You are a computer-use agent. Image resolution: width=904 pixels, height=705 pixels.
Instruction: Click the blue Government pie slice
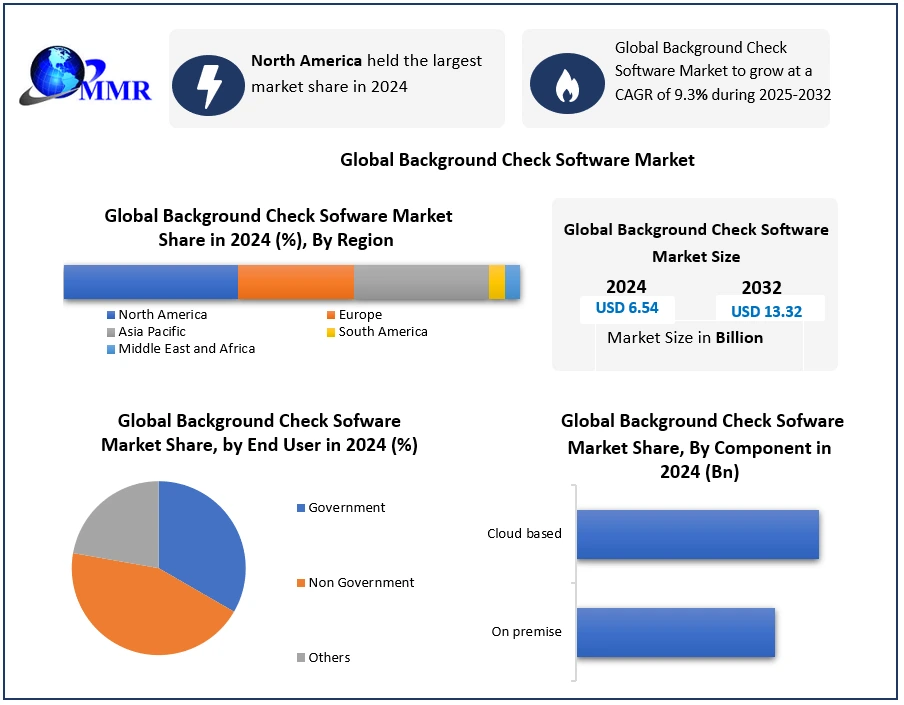click(x=205, y=540)
